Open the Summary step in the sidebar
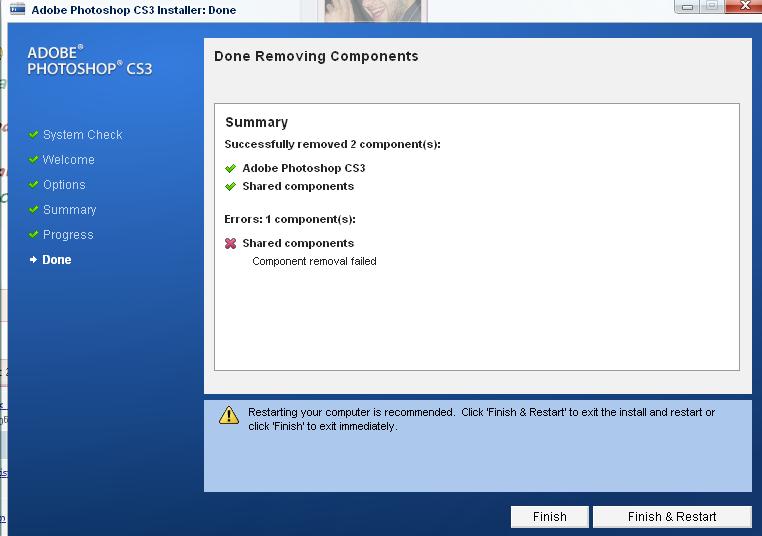The height and width of the screenshot is (536, 762). point(69,210)
